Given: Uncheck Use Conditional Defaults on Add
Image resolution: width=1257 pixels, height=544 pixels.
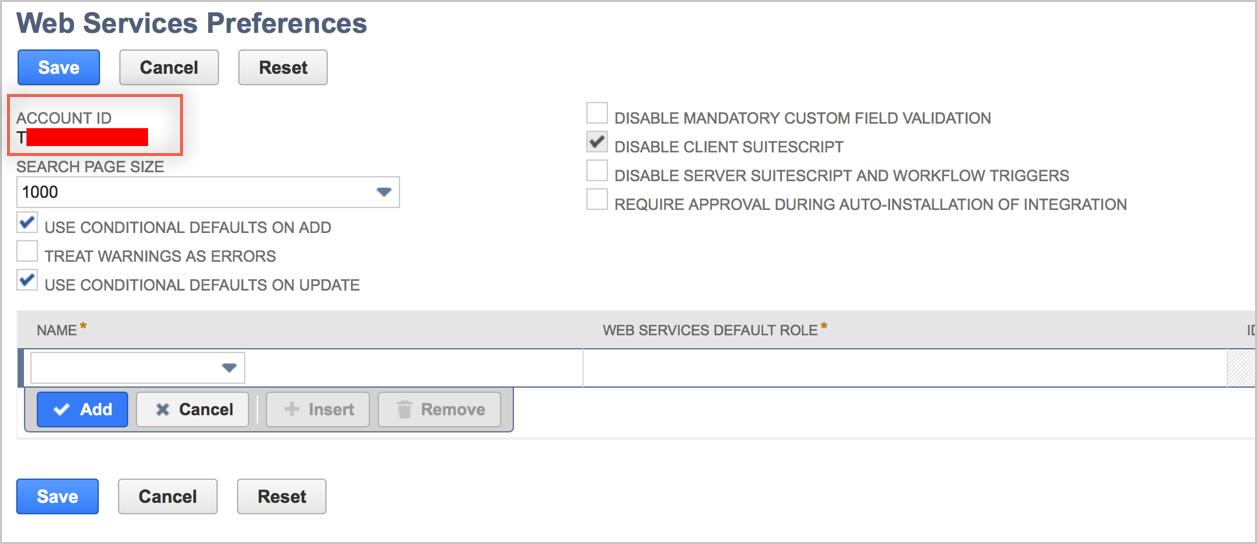Looking at the screenshot, I should pyautogui.click(x=28, y=224).
